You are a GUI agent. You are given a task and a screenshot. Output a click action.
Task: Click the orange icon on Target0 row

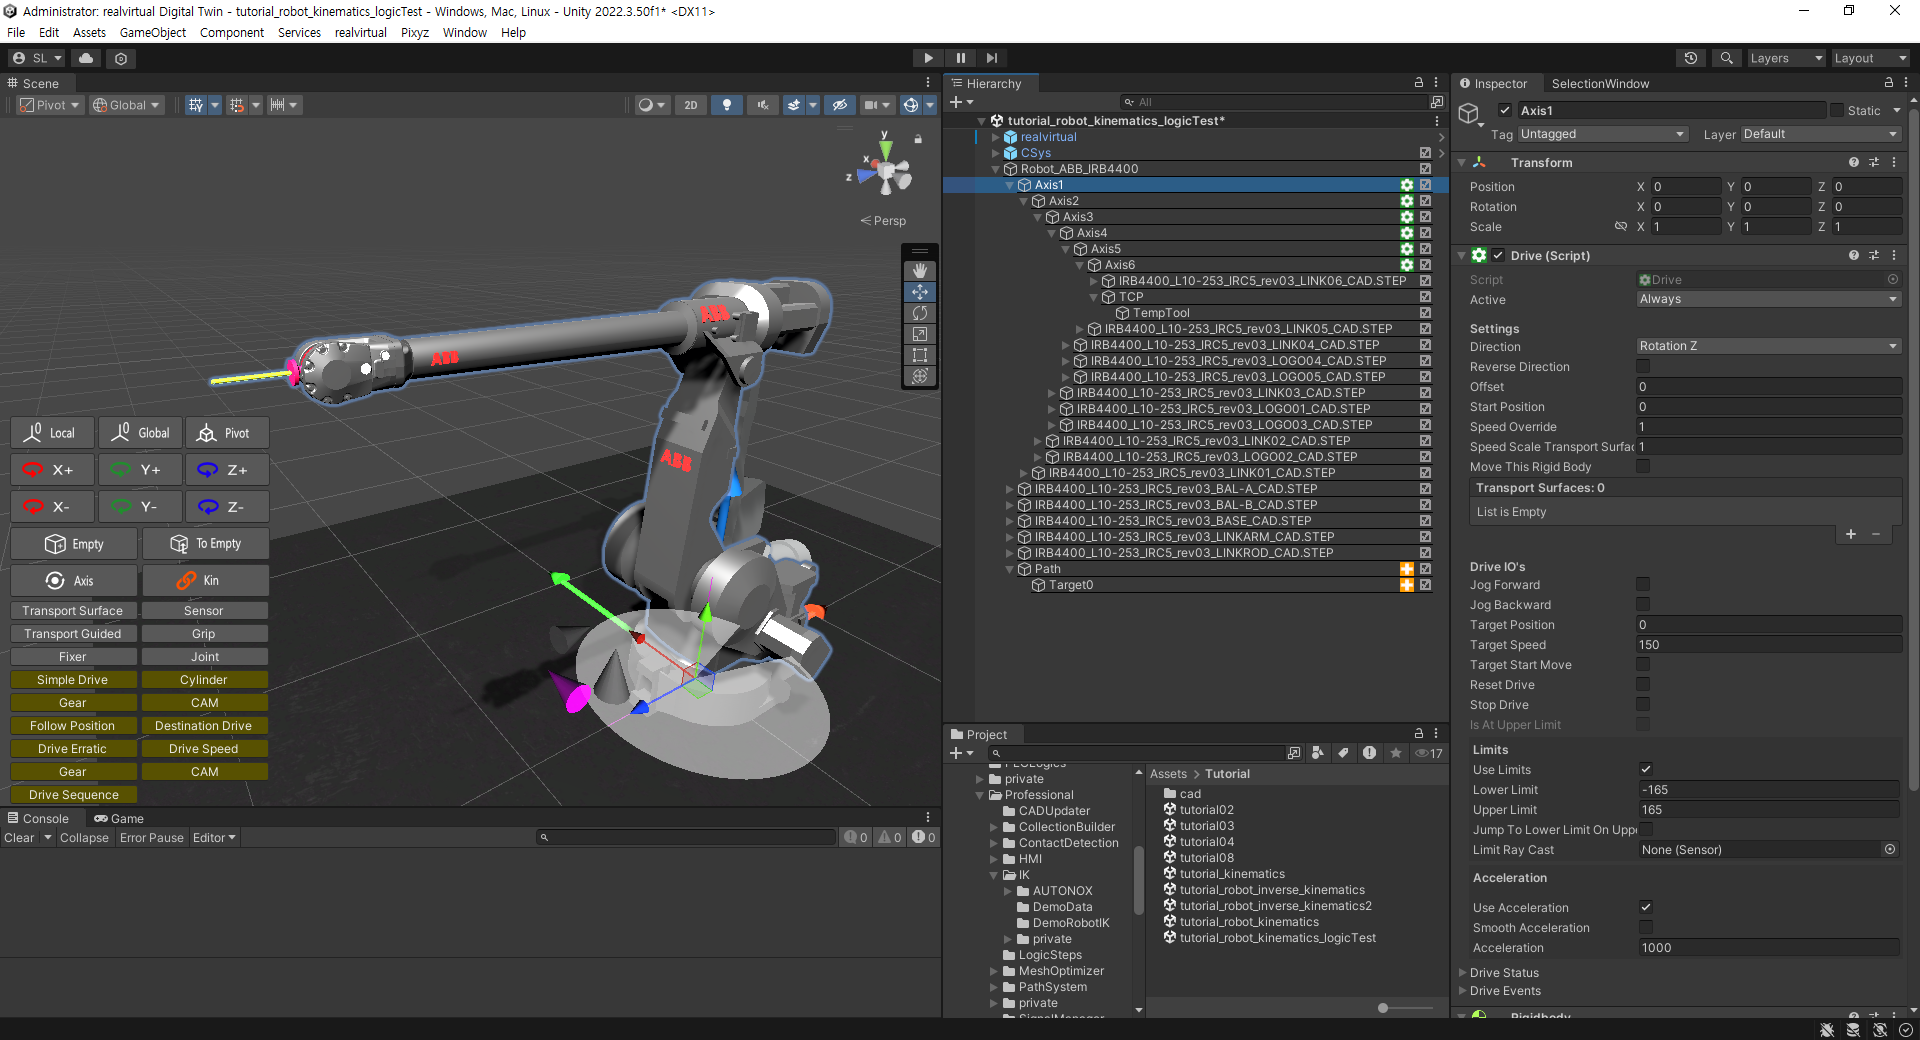click(1407, 585)
